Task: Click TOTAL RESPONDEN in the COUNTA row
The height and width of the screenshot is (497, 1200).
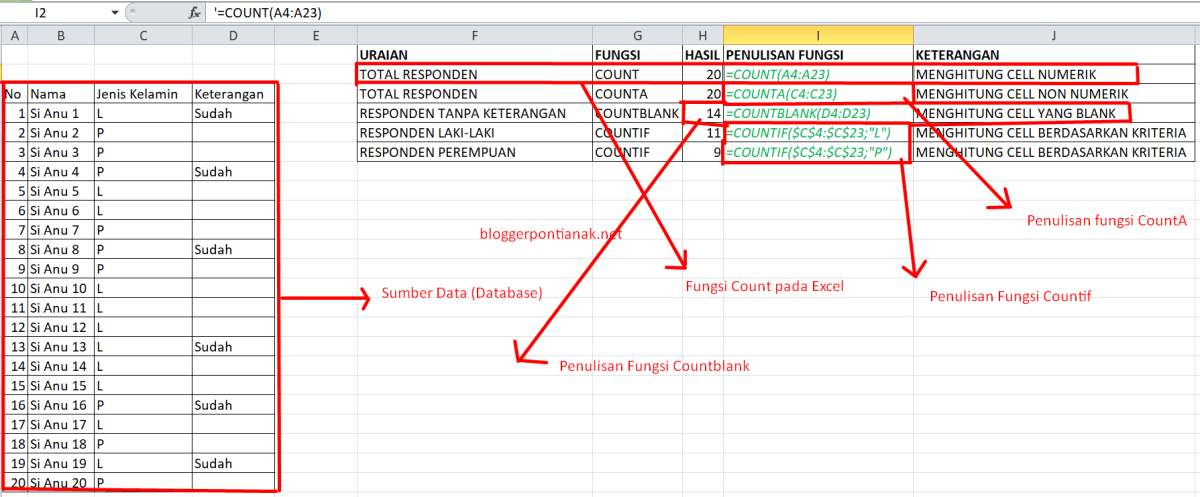Action: [474, 93]
